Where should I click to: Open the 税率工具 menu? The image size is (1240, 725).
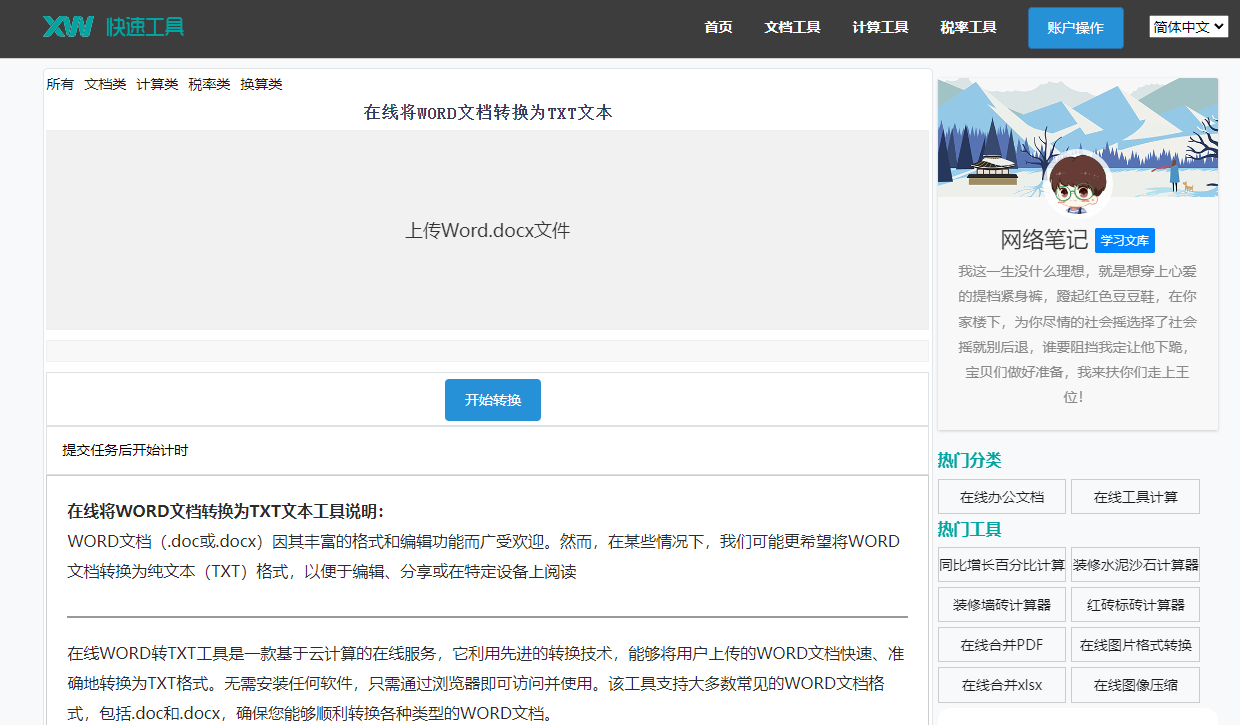pyautogui.click(x=968, y=28)
